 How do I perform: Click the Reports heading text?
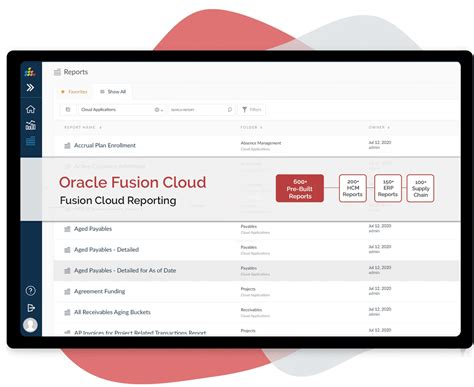click(76, 72)
